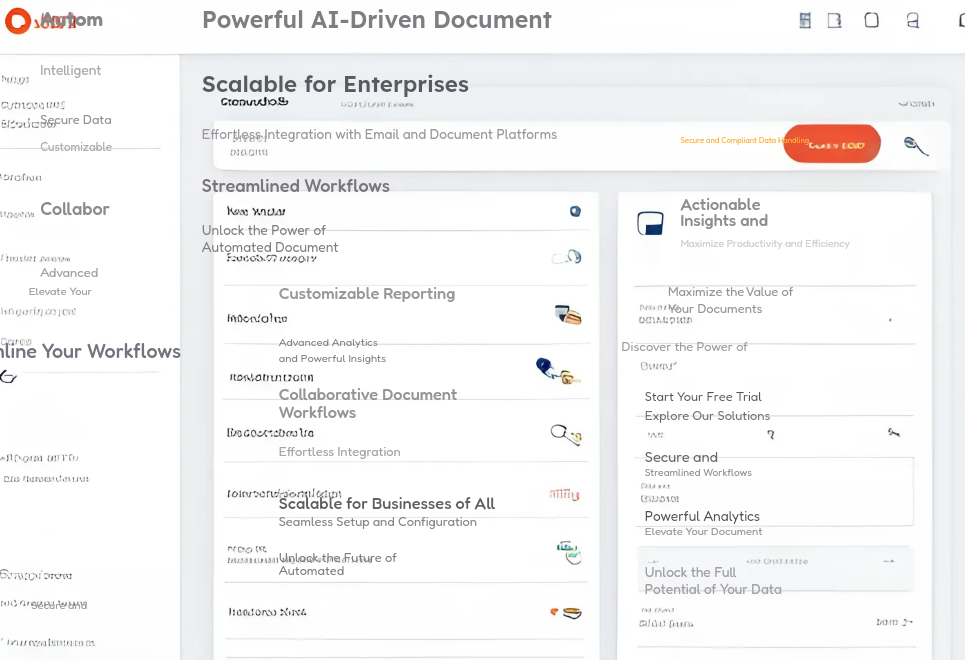Viewport: 965px width, 660px height.
Task: Click the grid view icon in the header
Action: tap(805, 19)
